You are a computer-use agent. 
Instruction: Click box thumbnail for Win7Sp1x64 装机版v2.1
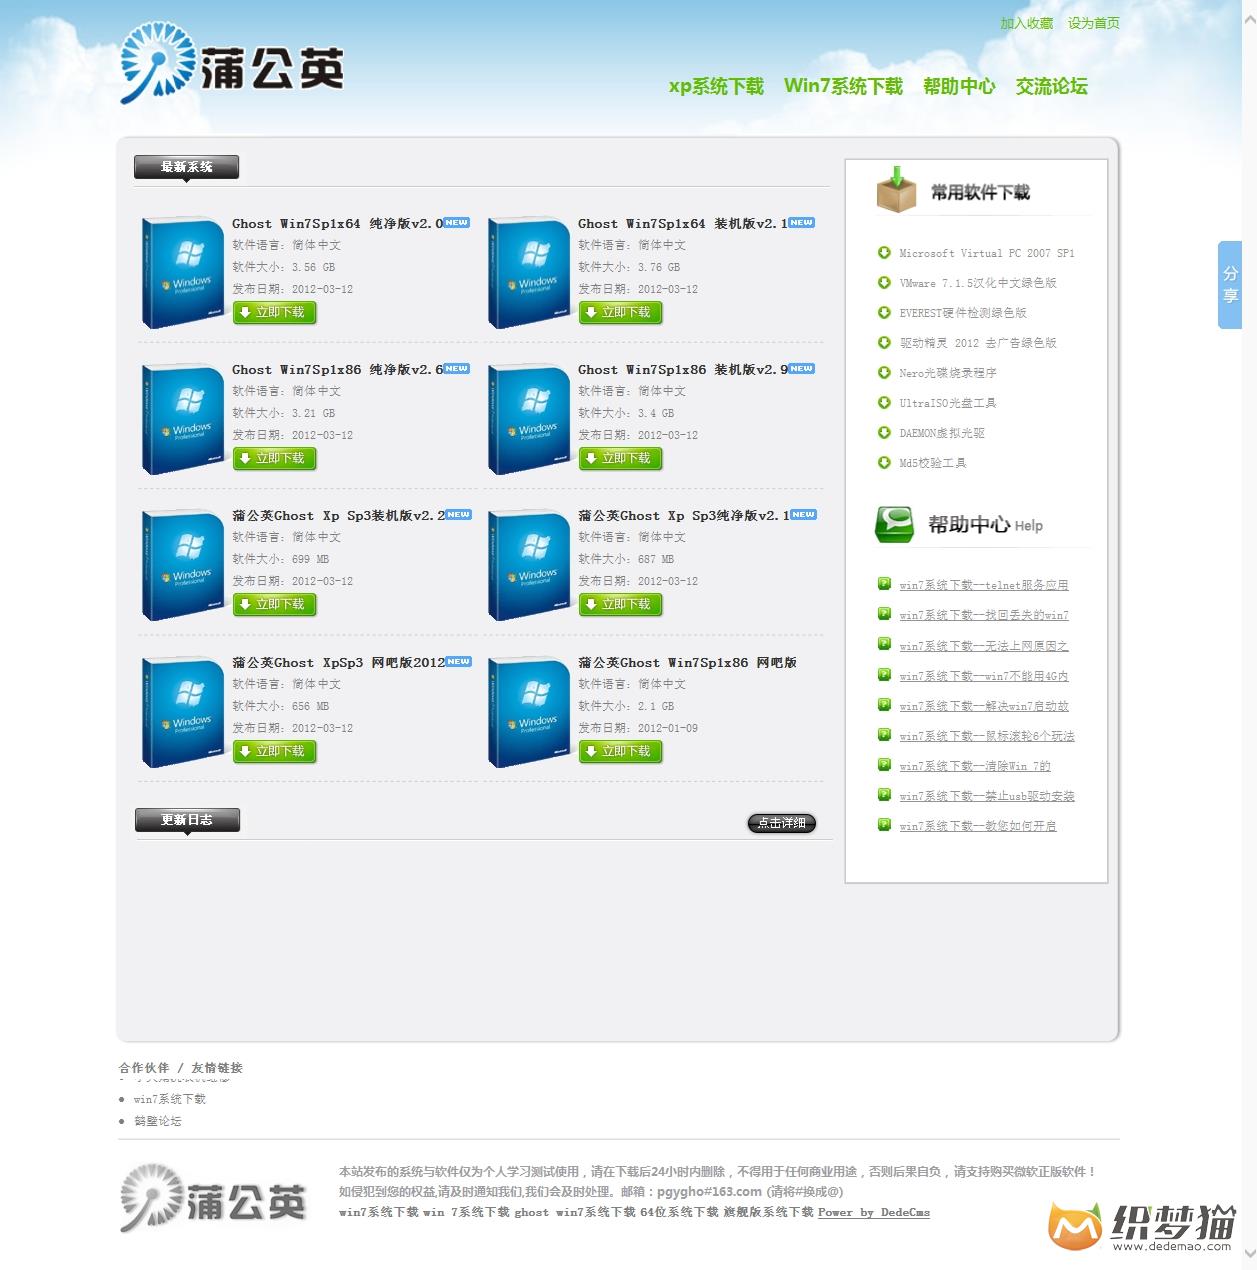coord(529,273)
